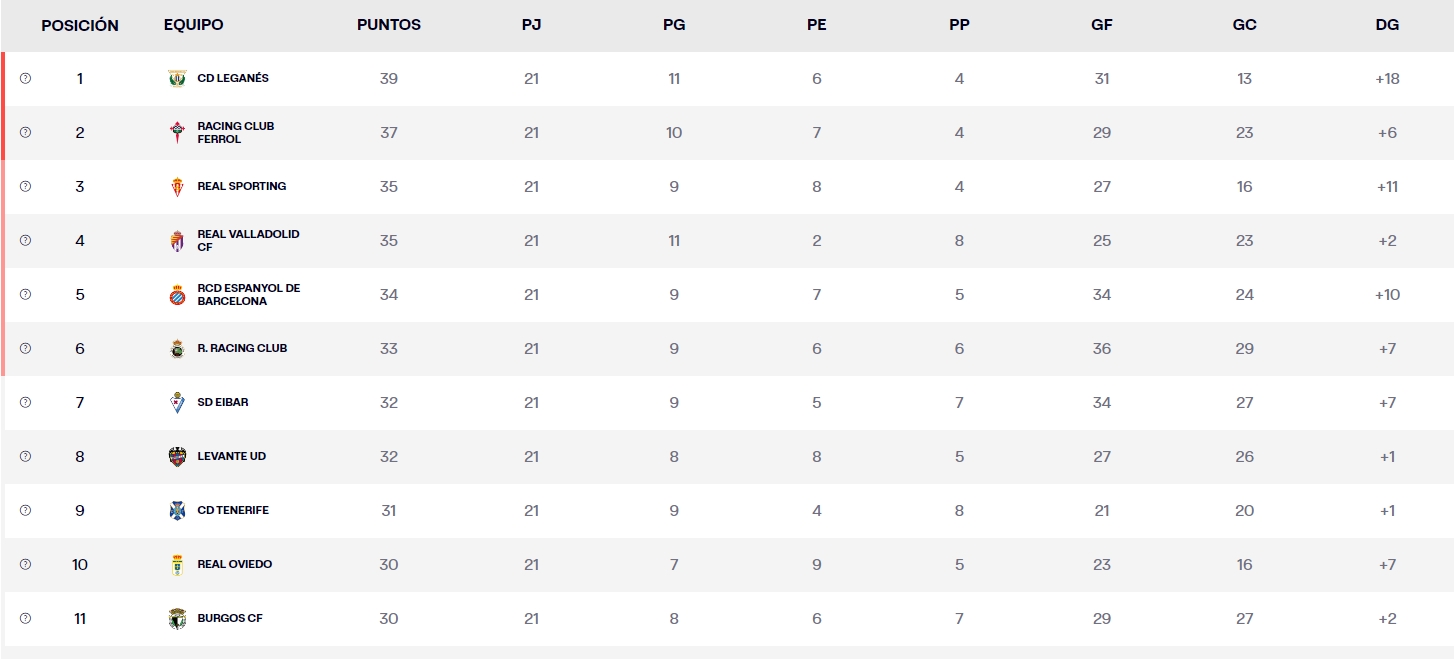Click the GF column header

(x=1102, y=25)
